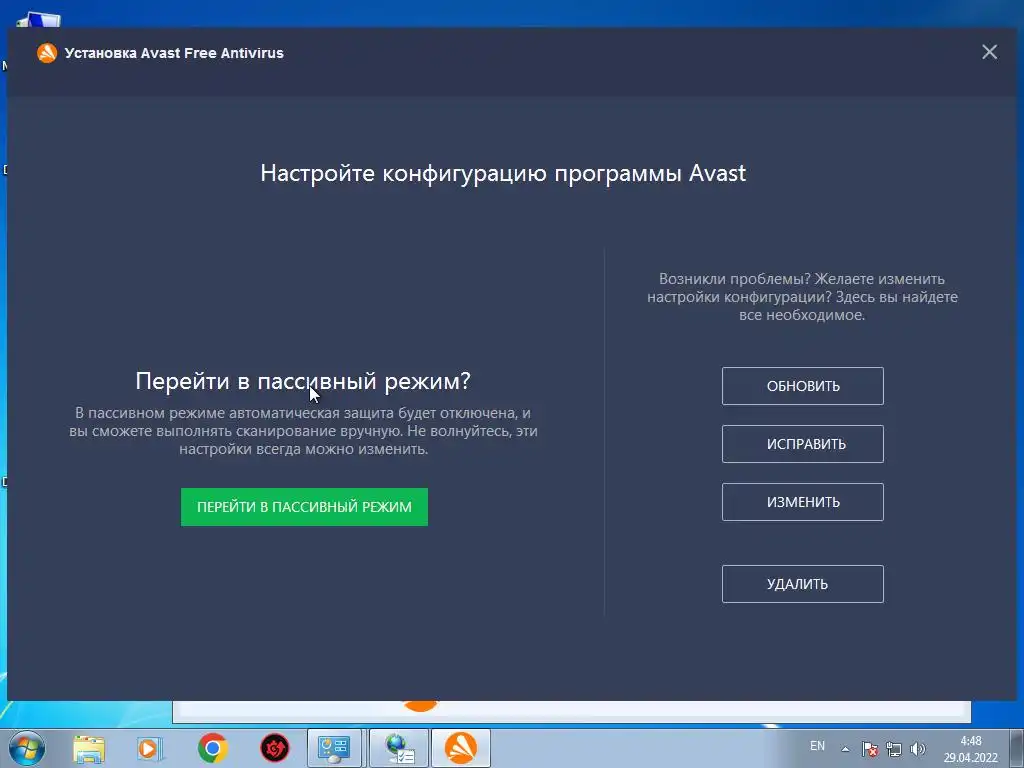
Task: Open Google Chrome from taskbar
Action: pyautogui.click(x=212, y=748)
